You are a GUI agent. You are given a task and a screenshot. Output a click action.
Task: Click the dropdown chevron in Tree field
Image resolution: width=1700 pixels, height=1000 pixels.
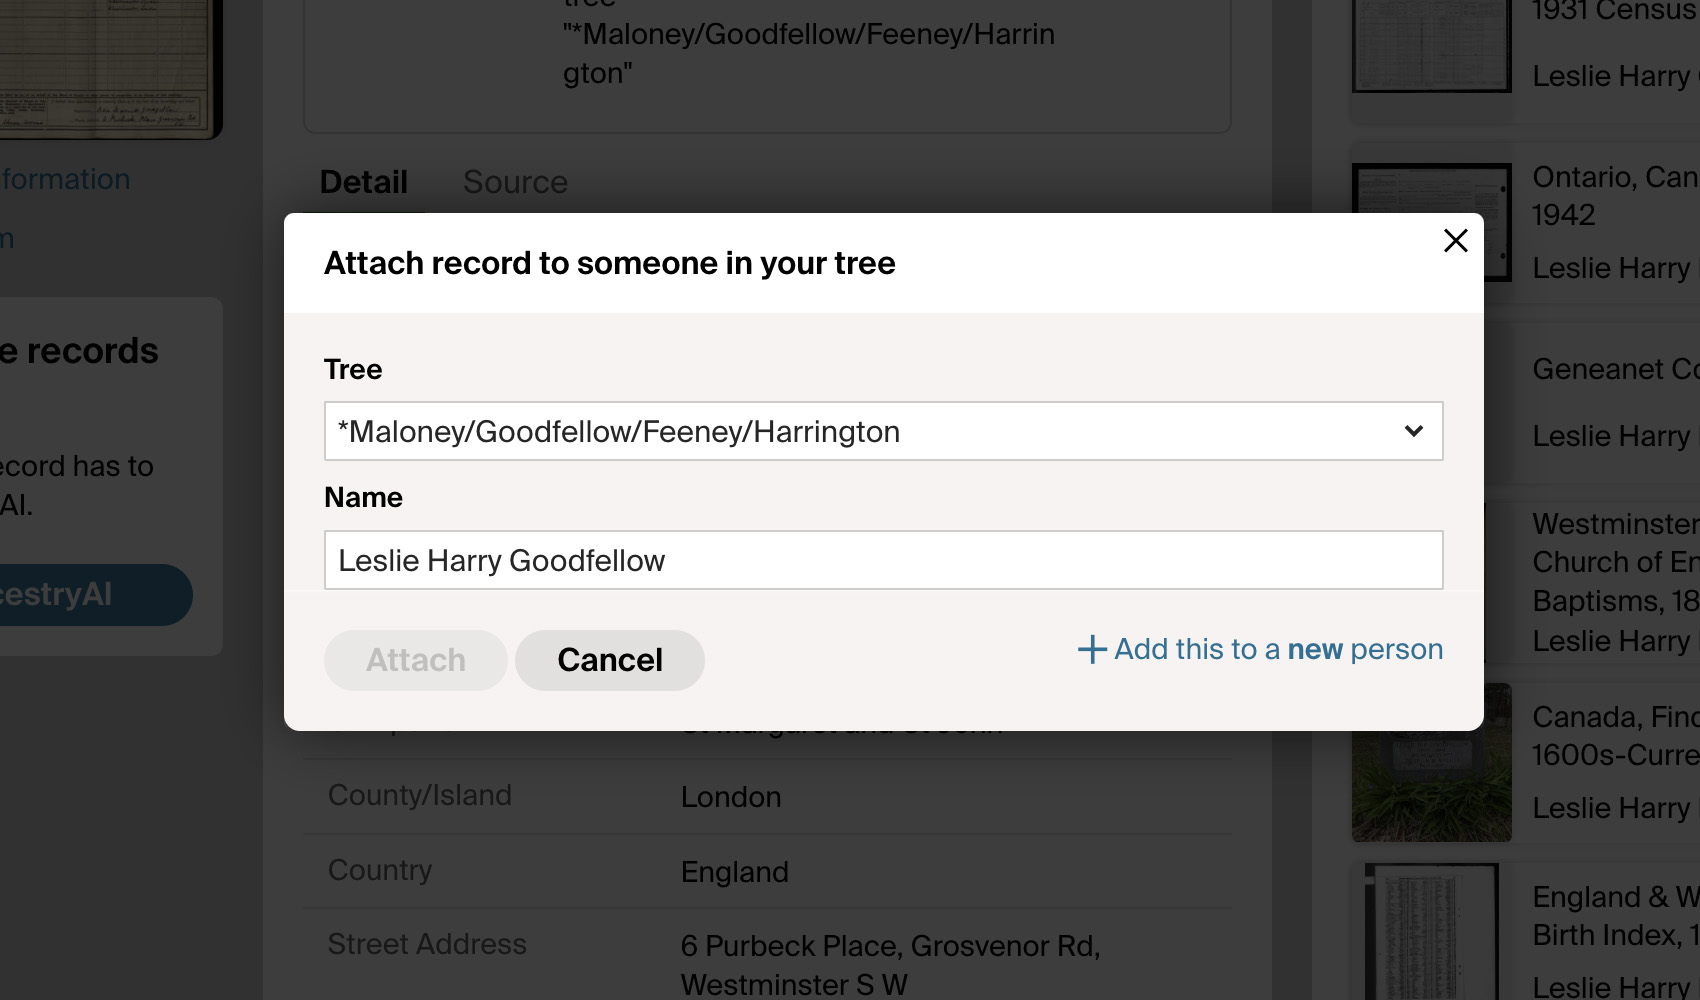click(x=1413, y=431)
